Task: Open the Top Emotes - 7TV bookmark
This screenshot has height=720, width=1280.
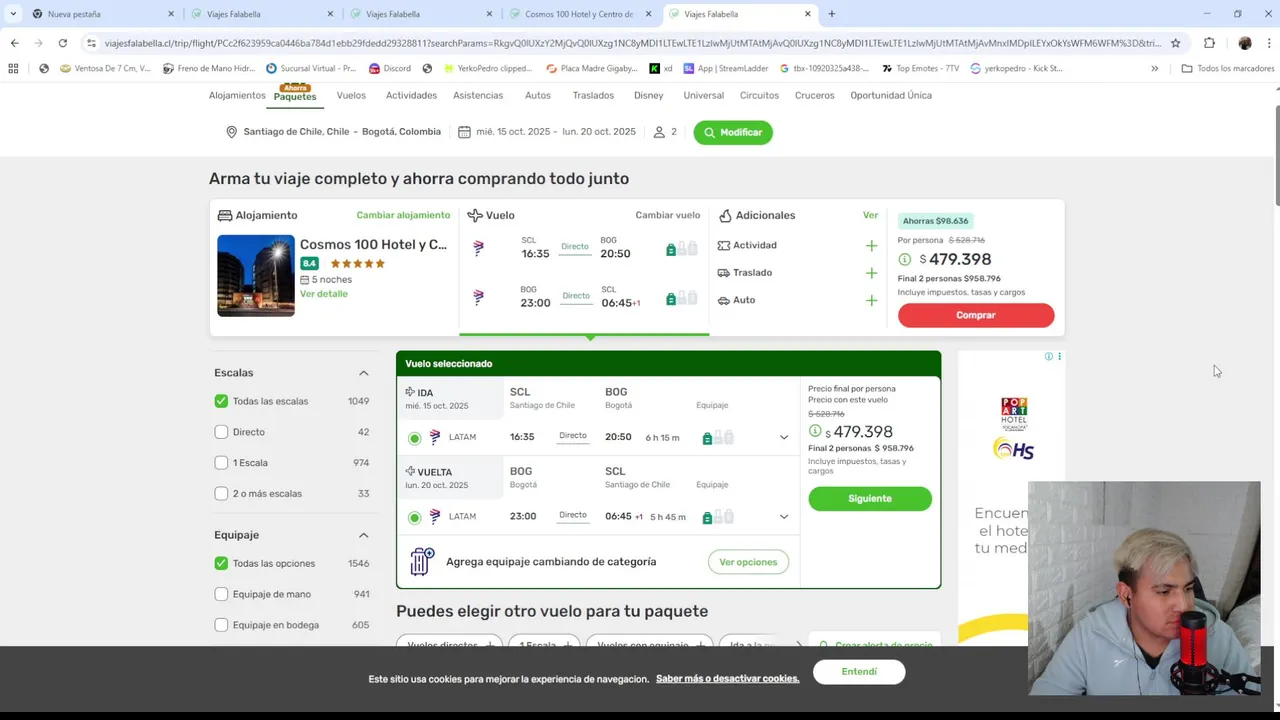Action: point(920,68)
